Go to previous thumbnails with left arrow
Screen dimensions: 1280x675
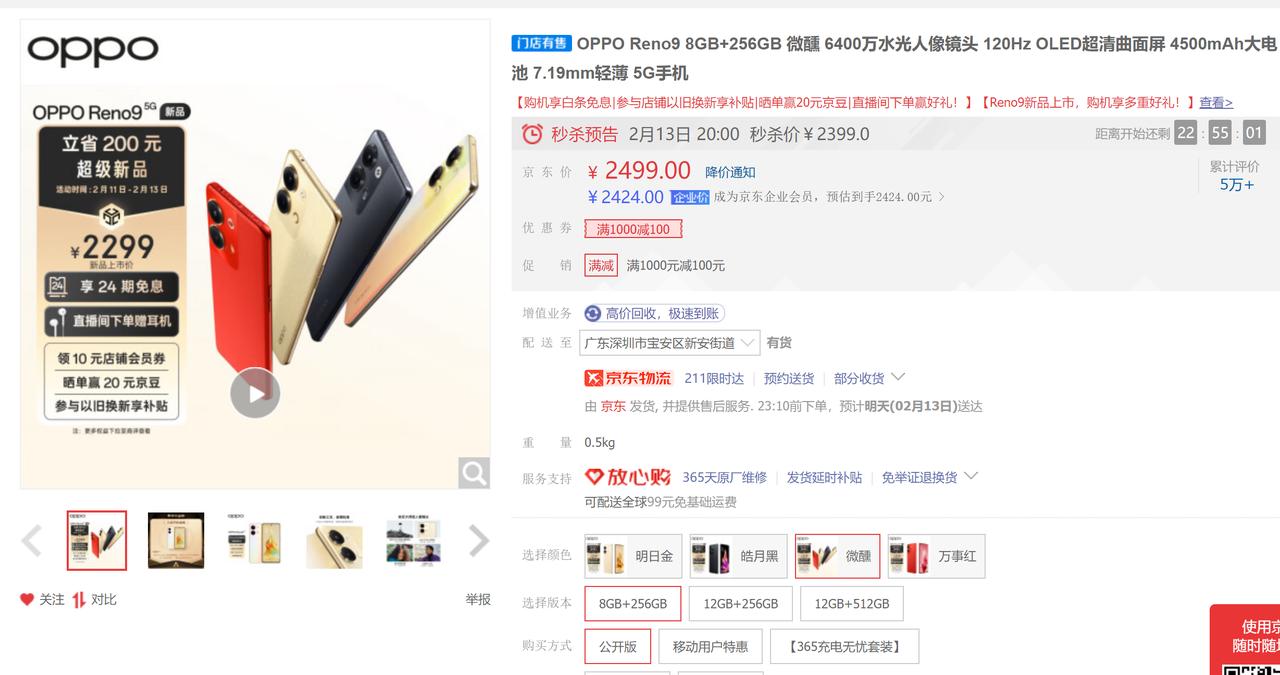point(32,541)
